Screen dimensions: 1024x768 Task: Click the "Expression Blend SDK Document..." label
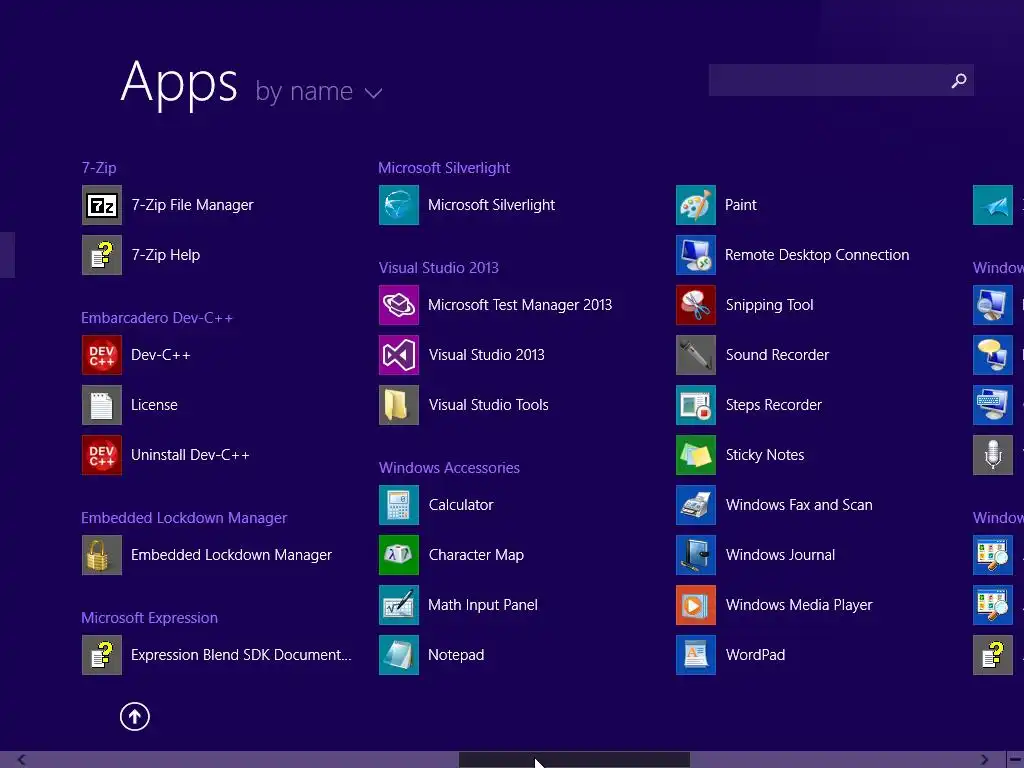(x=241, y=654)
